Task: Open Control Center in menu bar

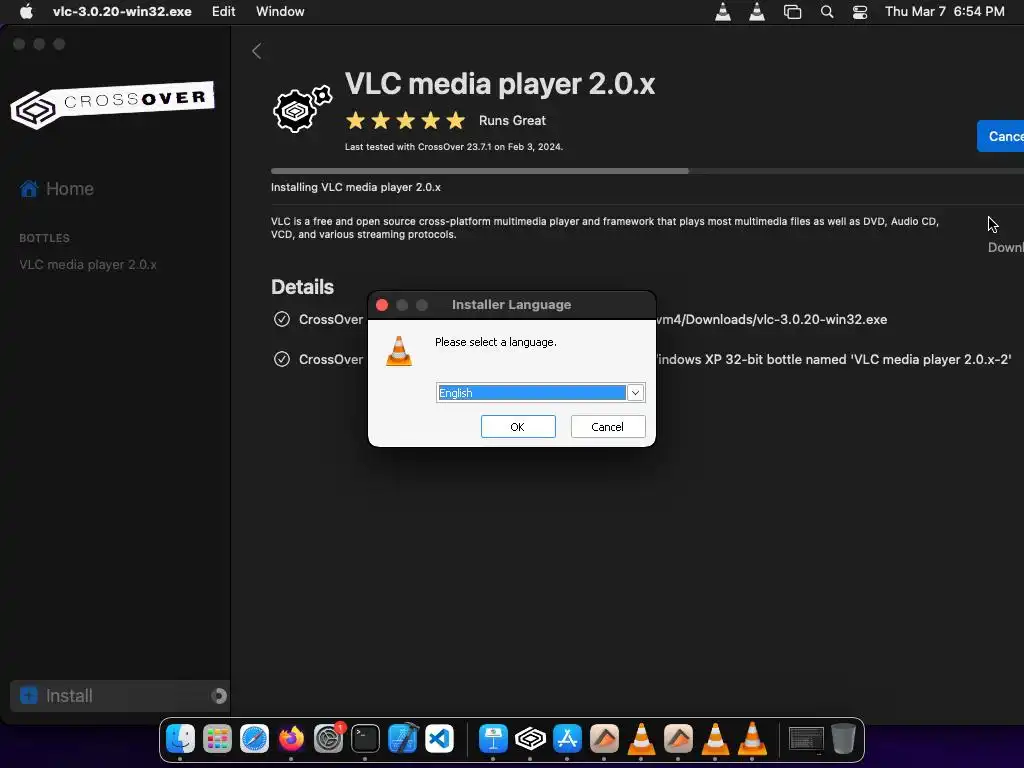Action: [x=860, y=11]
